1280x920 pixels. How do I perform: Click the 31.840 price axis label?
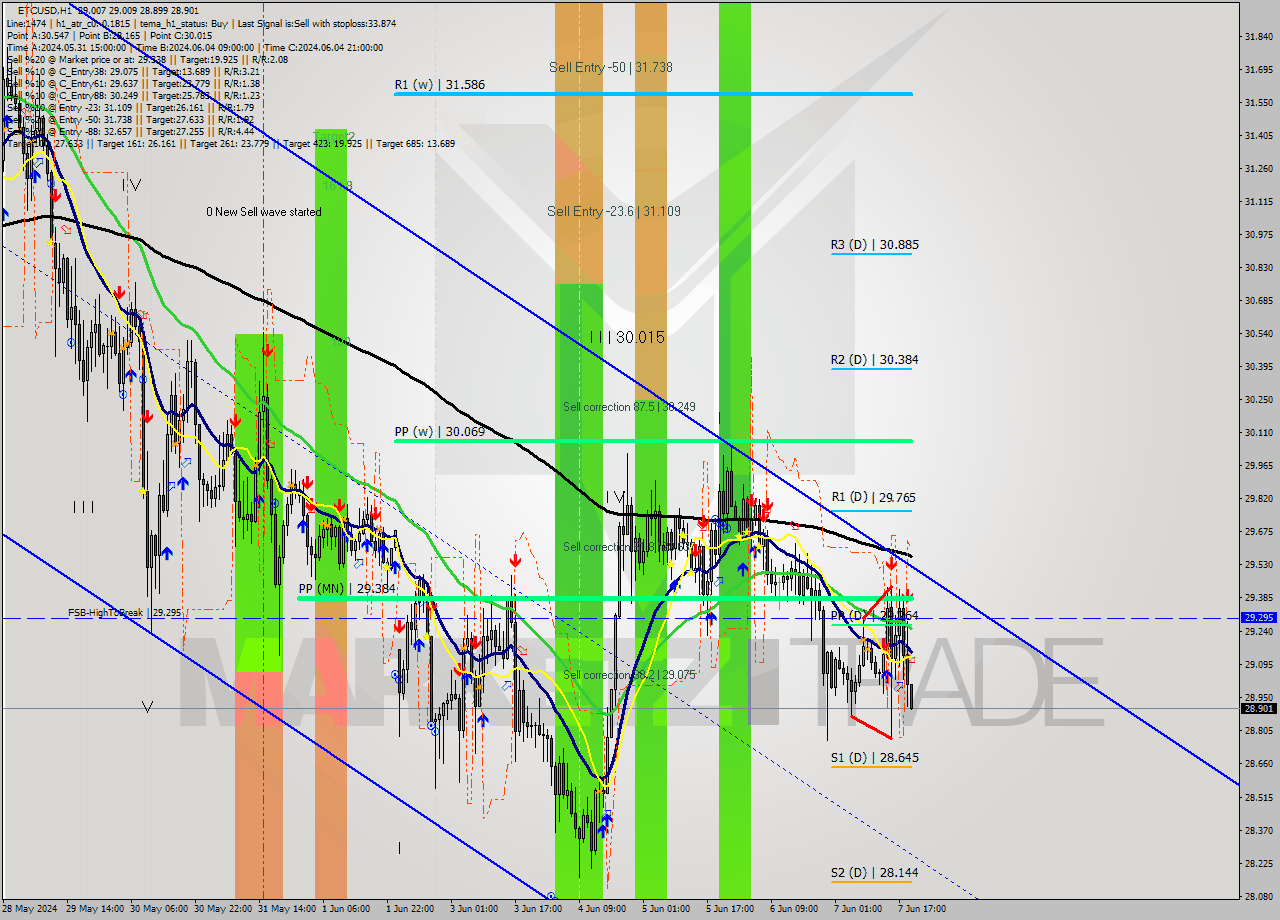click(x=1258, y=37)
